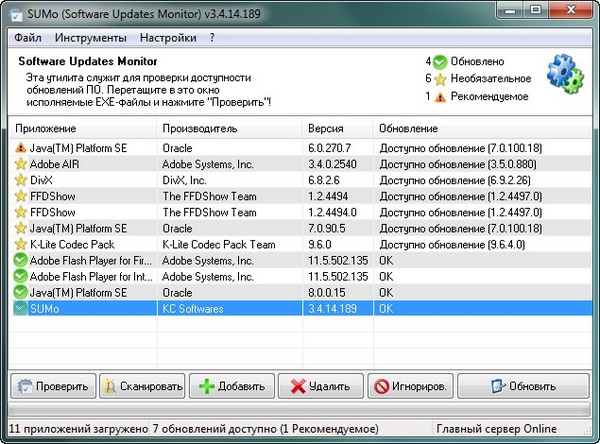The height and width of the screenshot is (444, 600).
Task: Open the ? help menu
Action: tap(212, 38)
